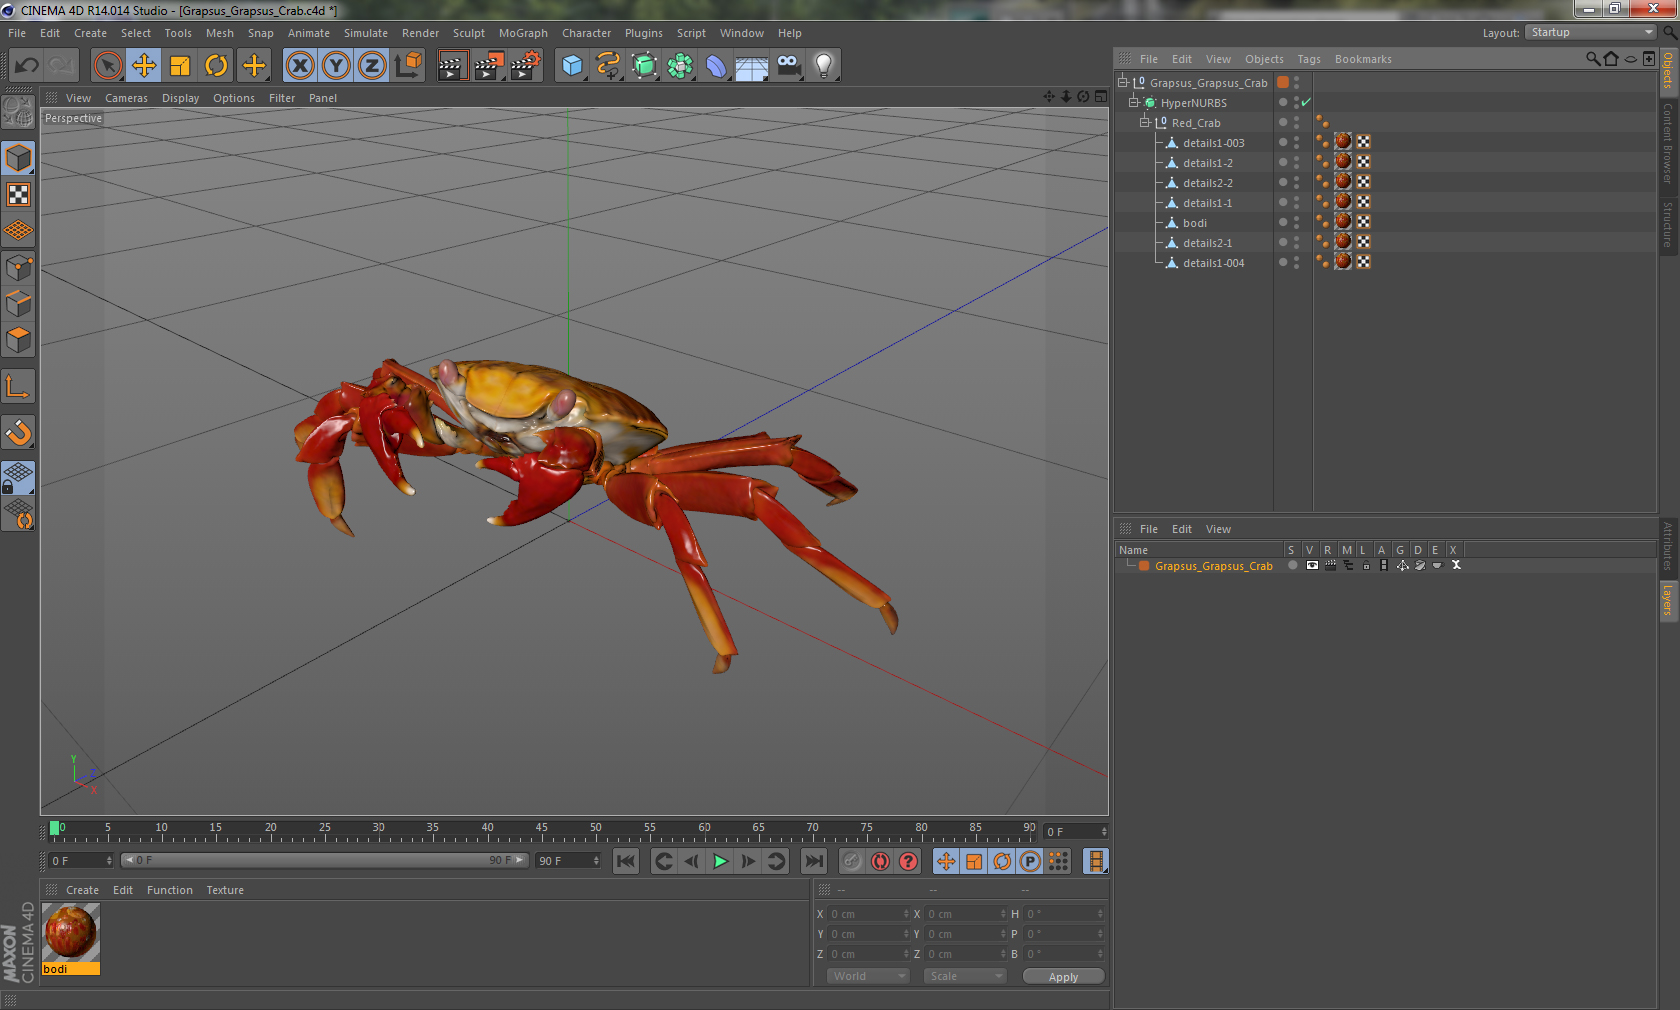
Task: Toggle the Snap magnet
Action: click(18, 433)
